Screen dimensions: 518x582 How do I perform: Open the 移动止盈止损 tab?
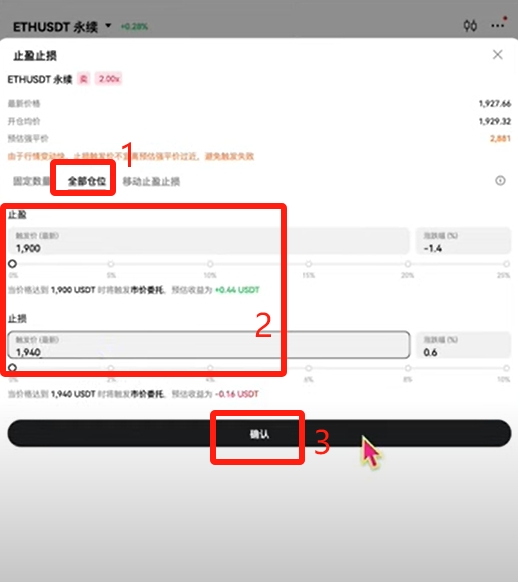click(x=151, y=182)
